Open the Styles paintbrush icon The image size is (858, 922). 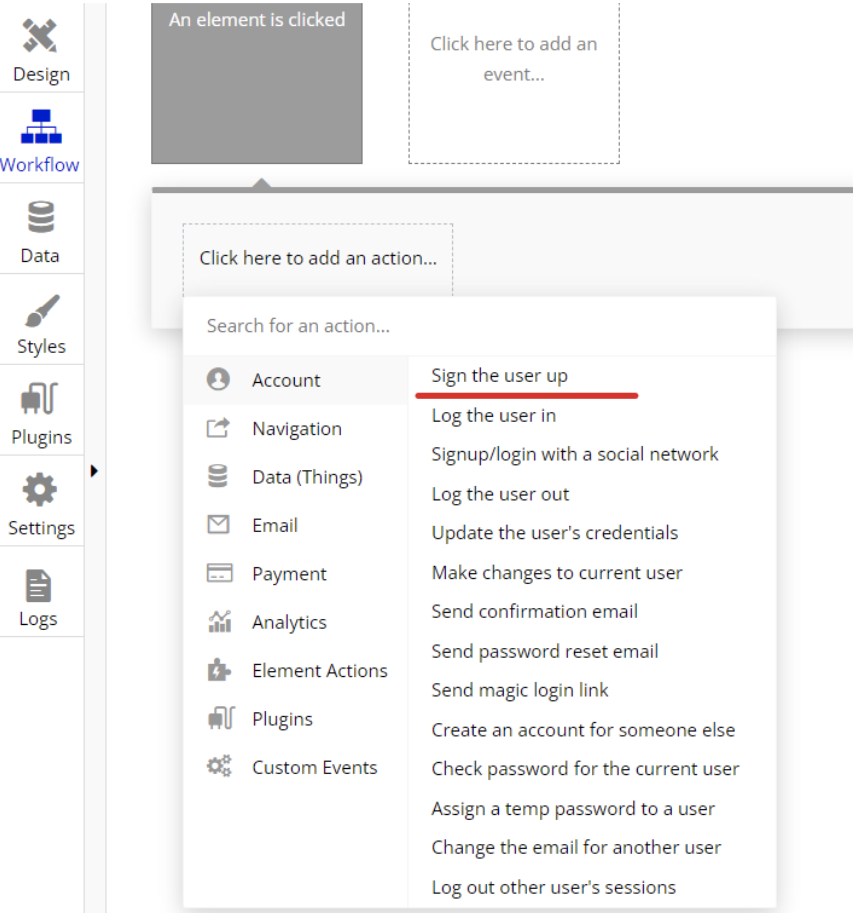[x=40, y=311]
